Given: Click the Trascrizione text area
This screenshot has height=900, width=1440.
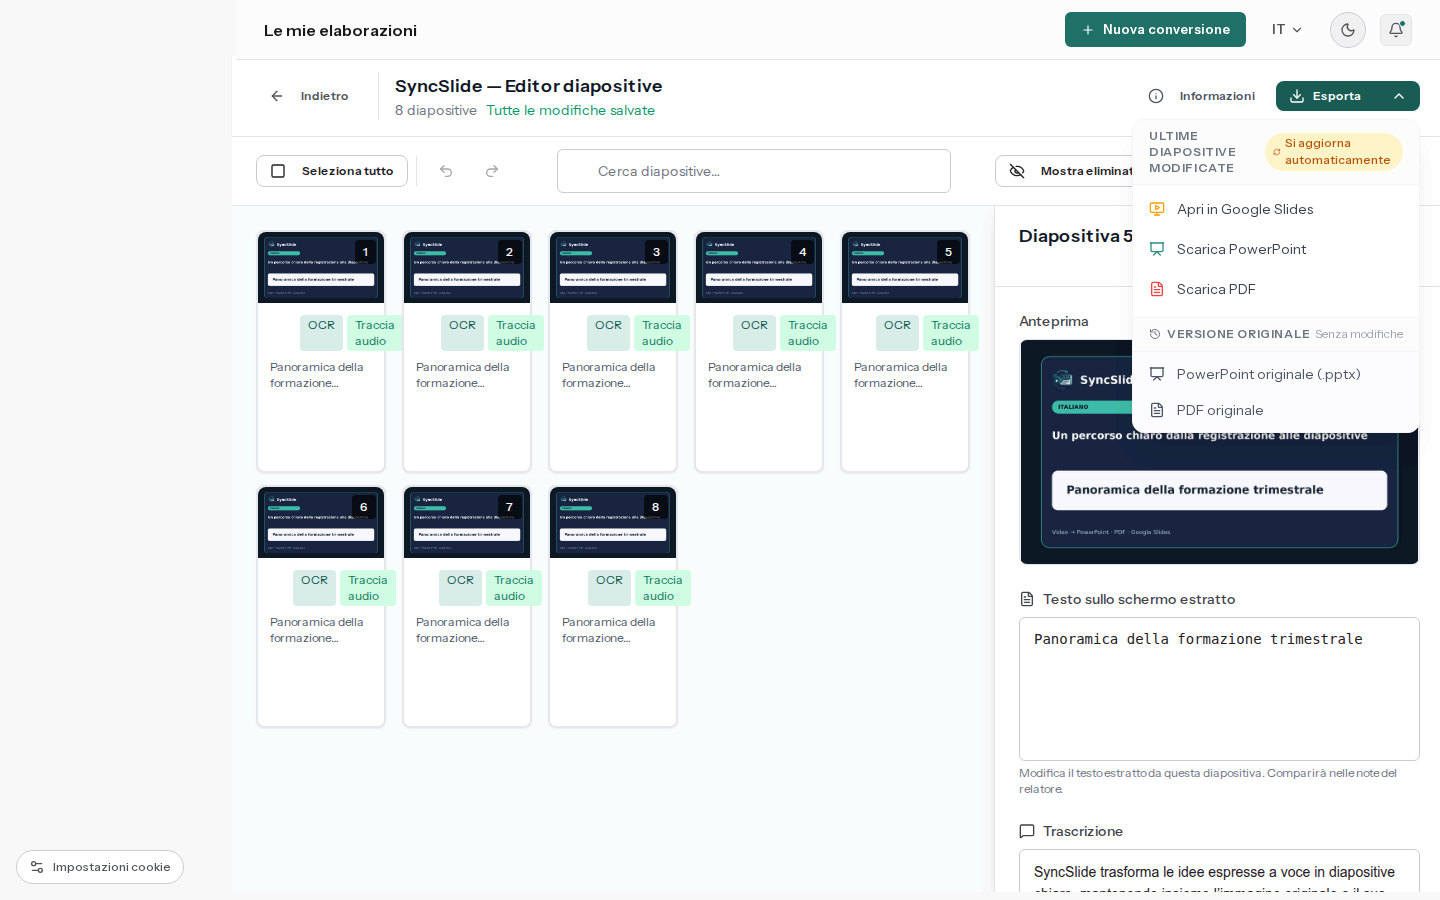Looking at the screenshot, I should [1219, 871].
